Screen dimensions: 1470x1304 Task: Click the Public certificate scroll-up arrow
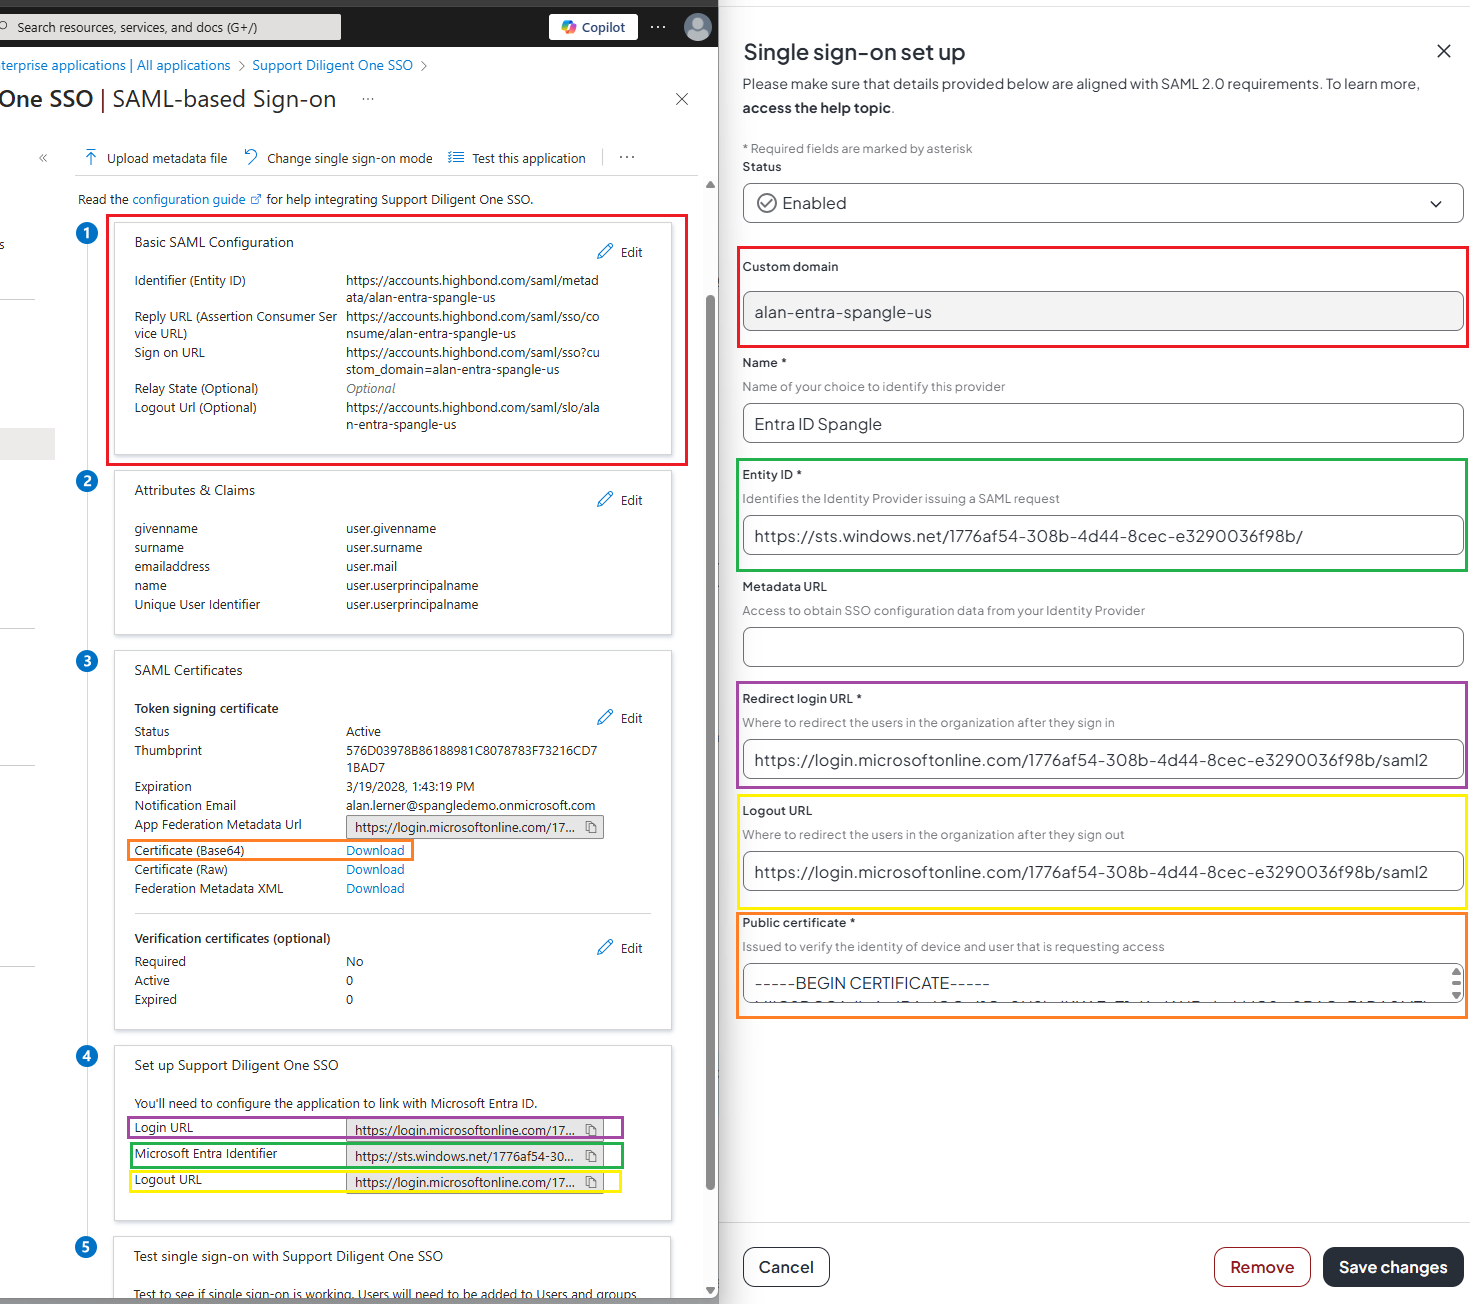pyautogui.click(x=1456, y=971)
